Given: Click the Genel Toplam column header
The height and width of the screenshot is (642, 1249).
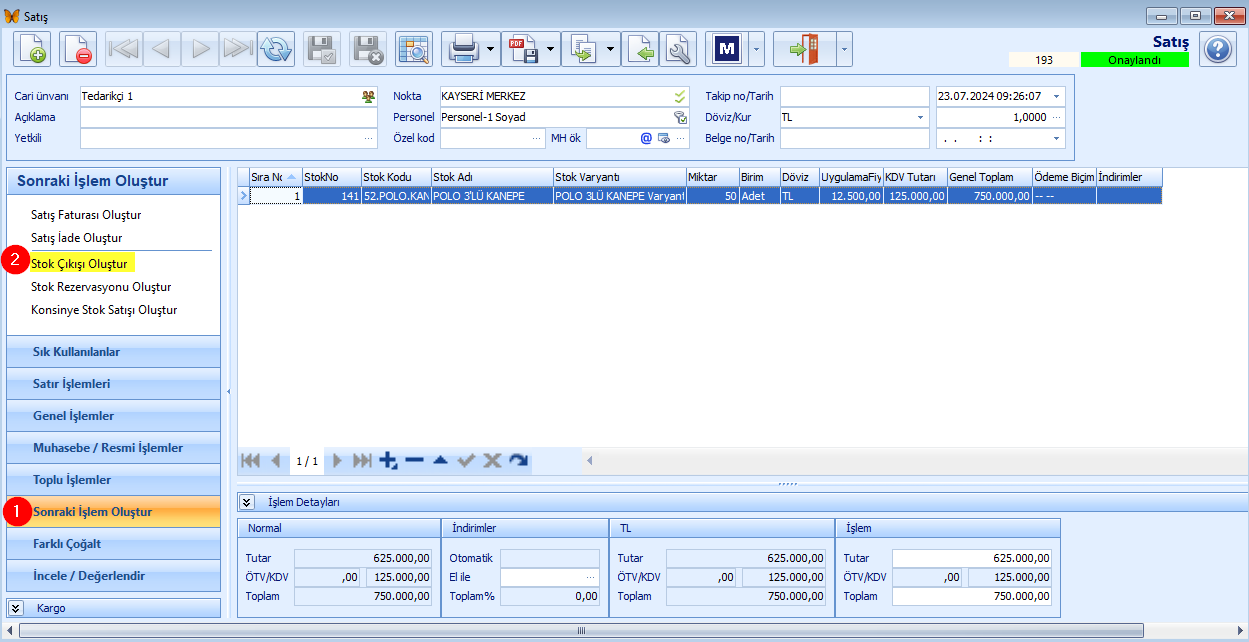Looking at the screenshot, I should pyautogui.click(x=990, y=177).
